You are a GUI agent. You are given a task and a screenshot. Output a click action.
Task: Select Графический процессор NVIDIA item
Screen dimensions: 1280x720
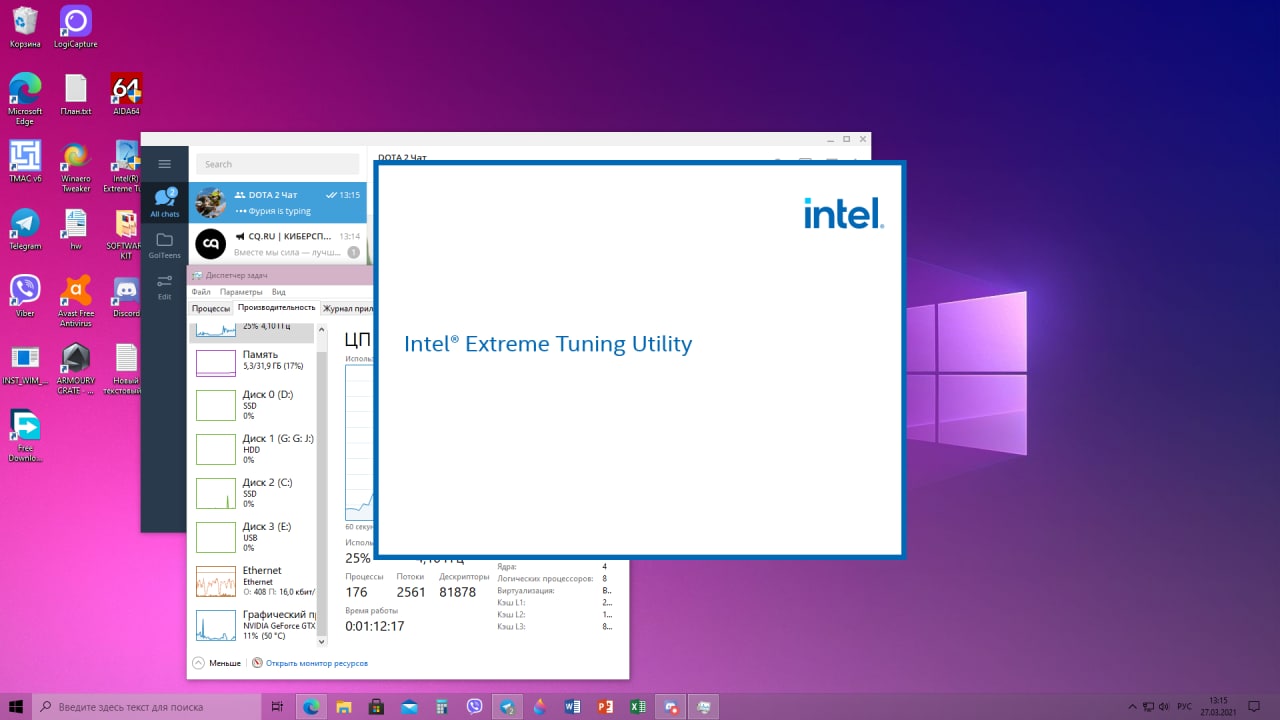pyautogui.click(x=252, y=625)
